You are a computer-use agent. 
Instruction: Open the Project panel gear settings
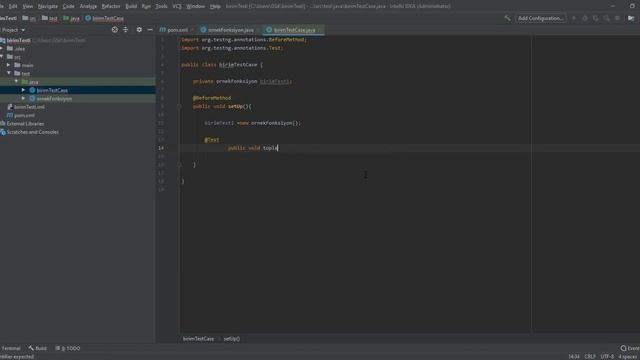tap(139, 30)
